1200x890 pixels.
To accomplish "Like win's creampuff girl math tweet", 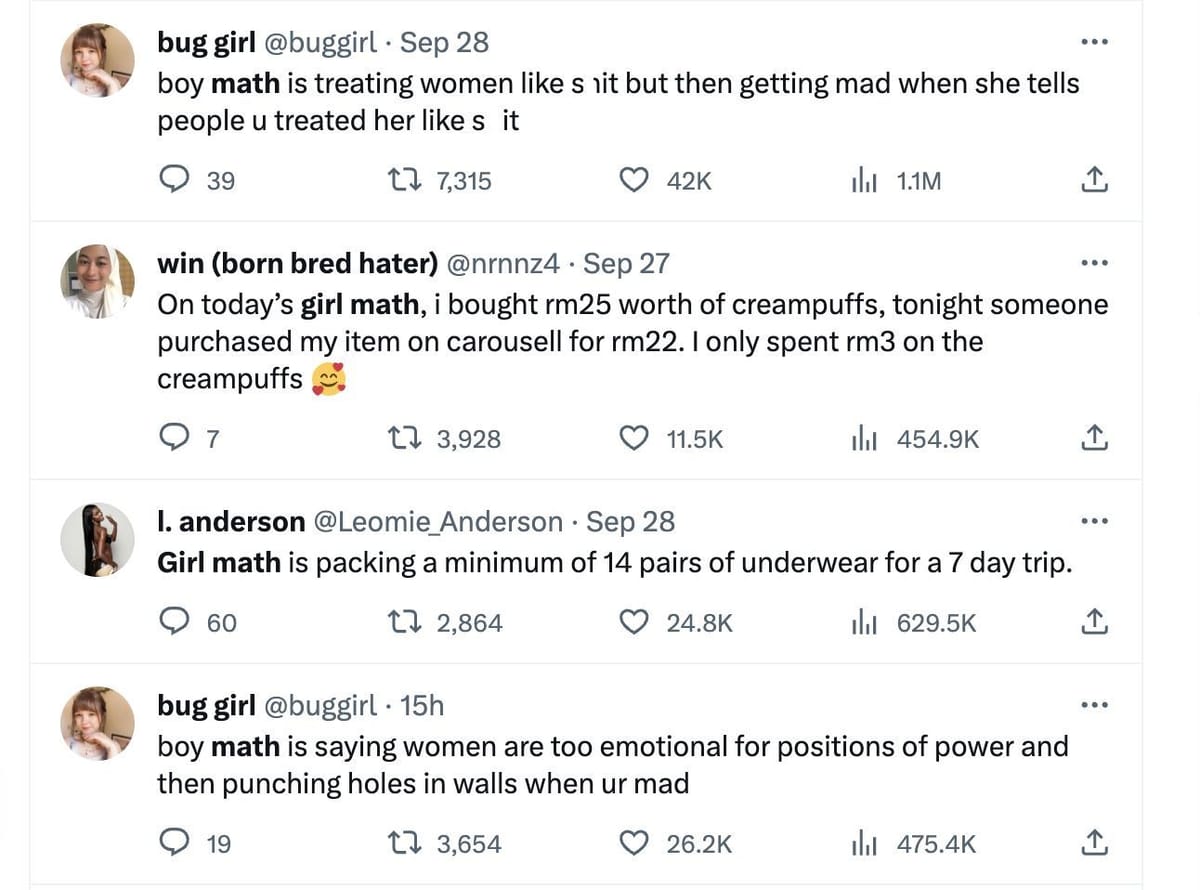I will click(x=634, y=438).
